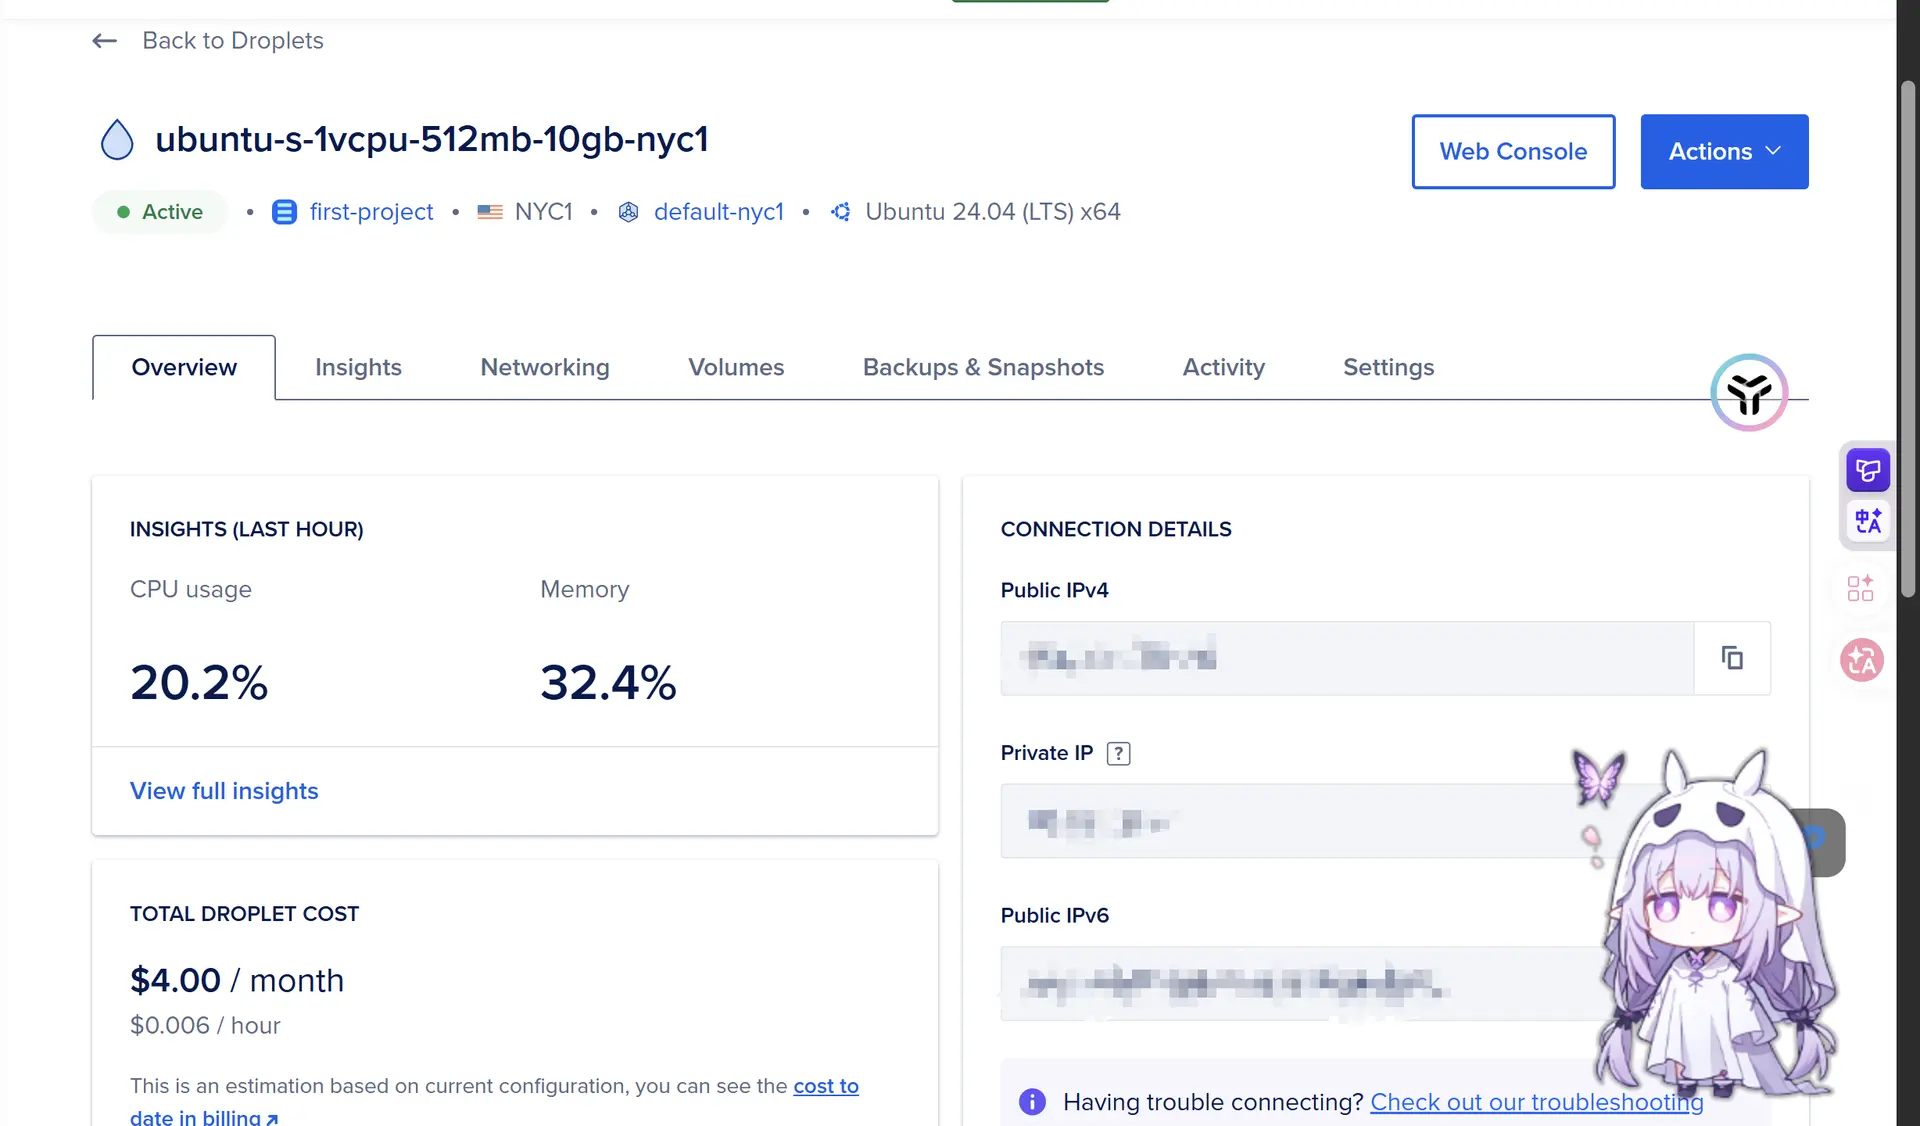Open the Volumes tab
The height and width of the screenshot is (1126, 1920).
click(x=736, y=368)
